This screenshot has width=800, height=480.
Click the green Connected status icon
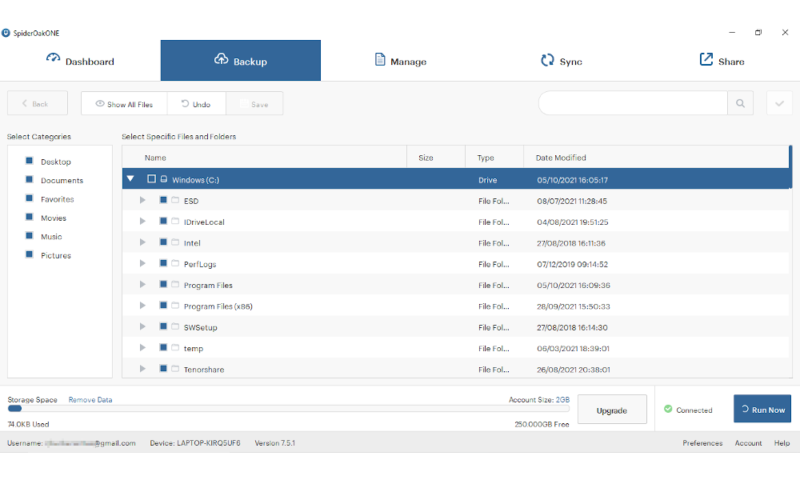point(668,409)
